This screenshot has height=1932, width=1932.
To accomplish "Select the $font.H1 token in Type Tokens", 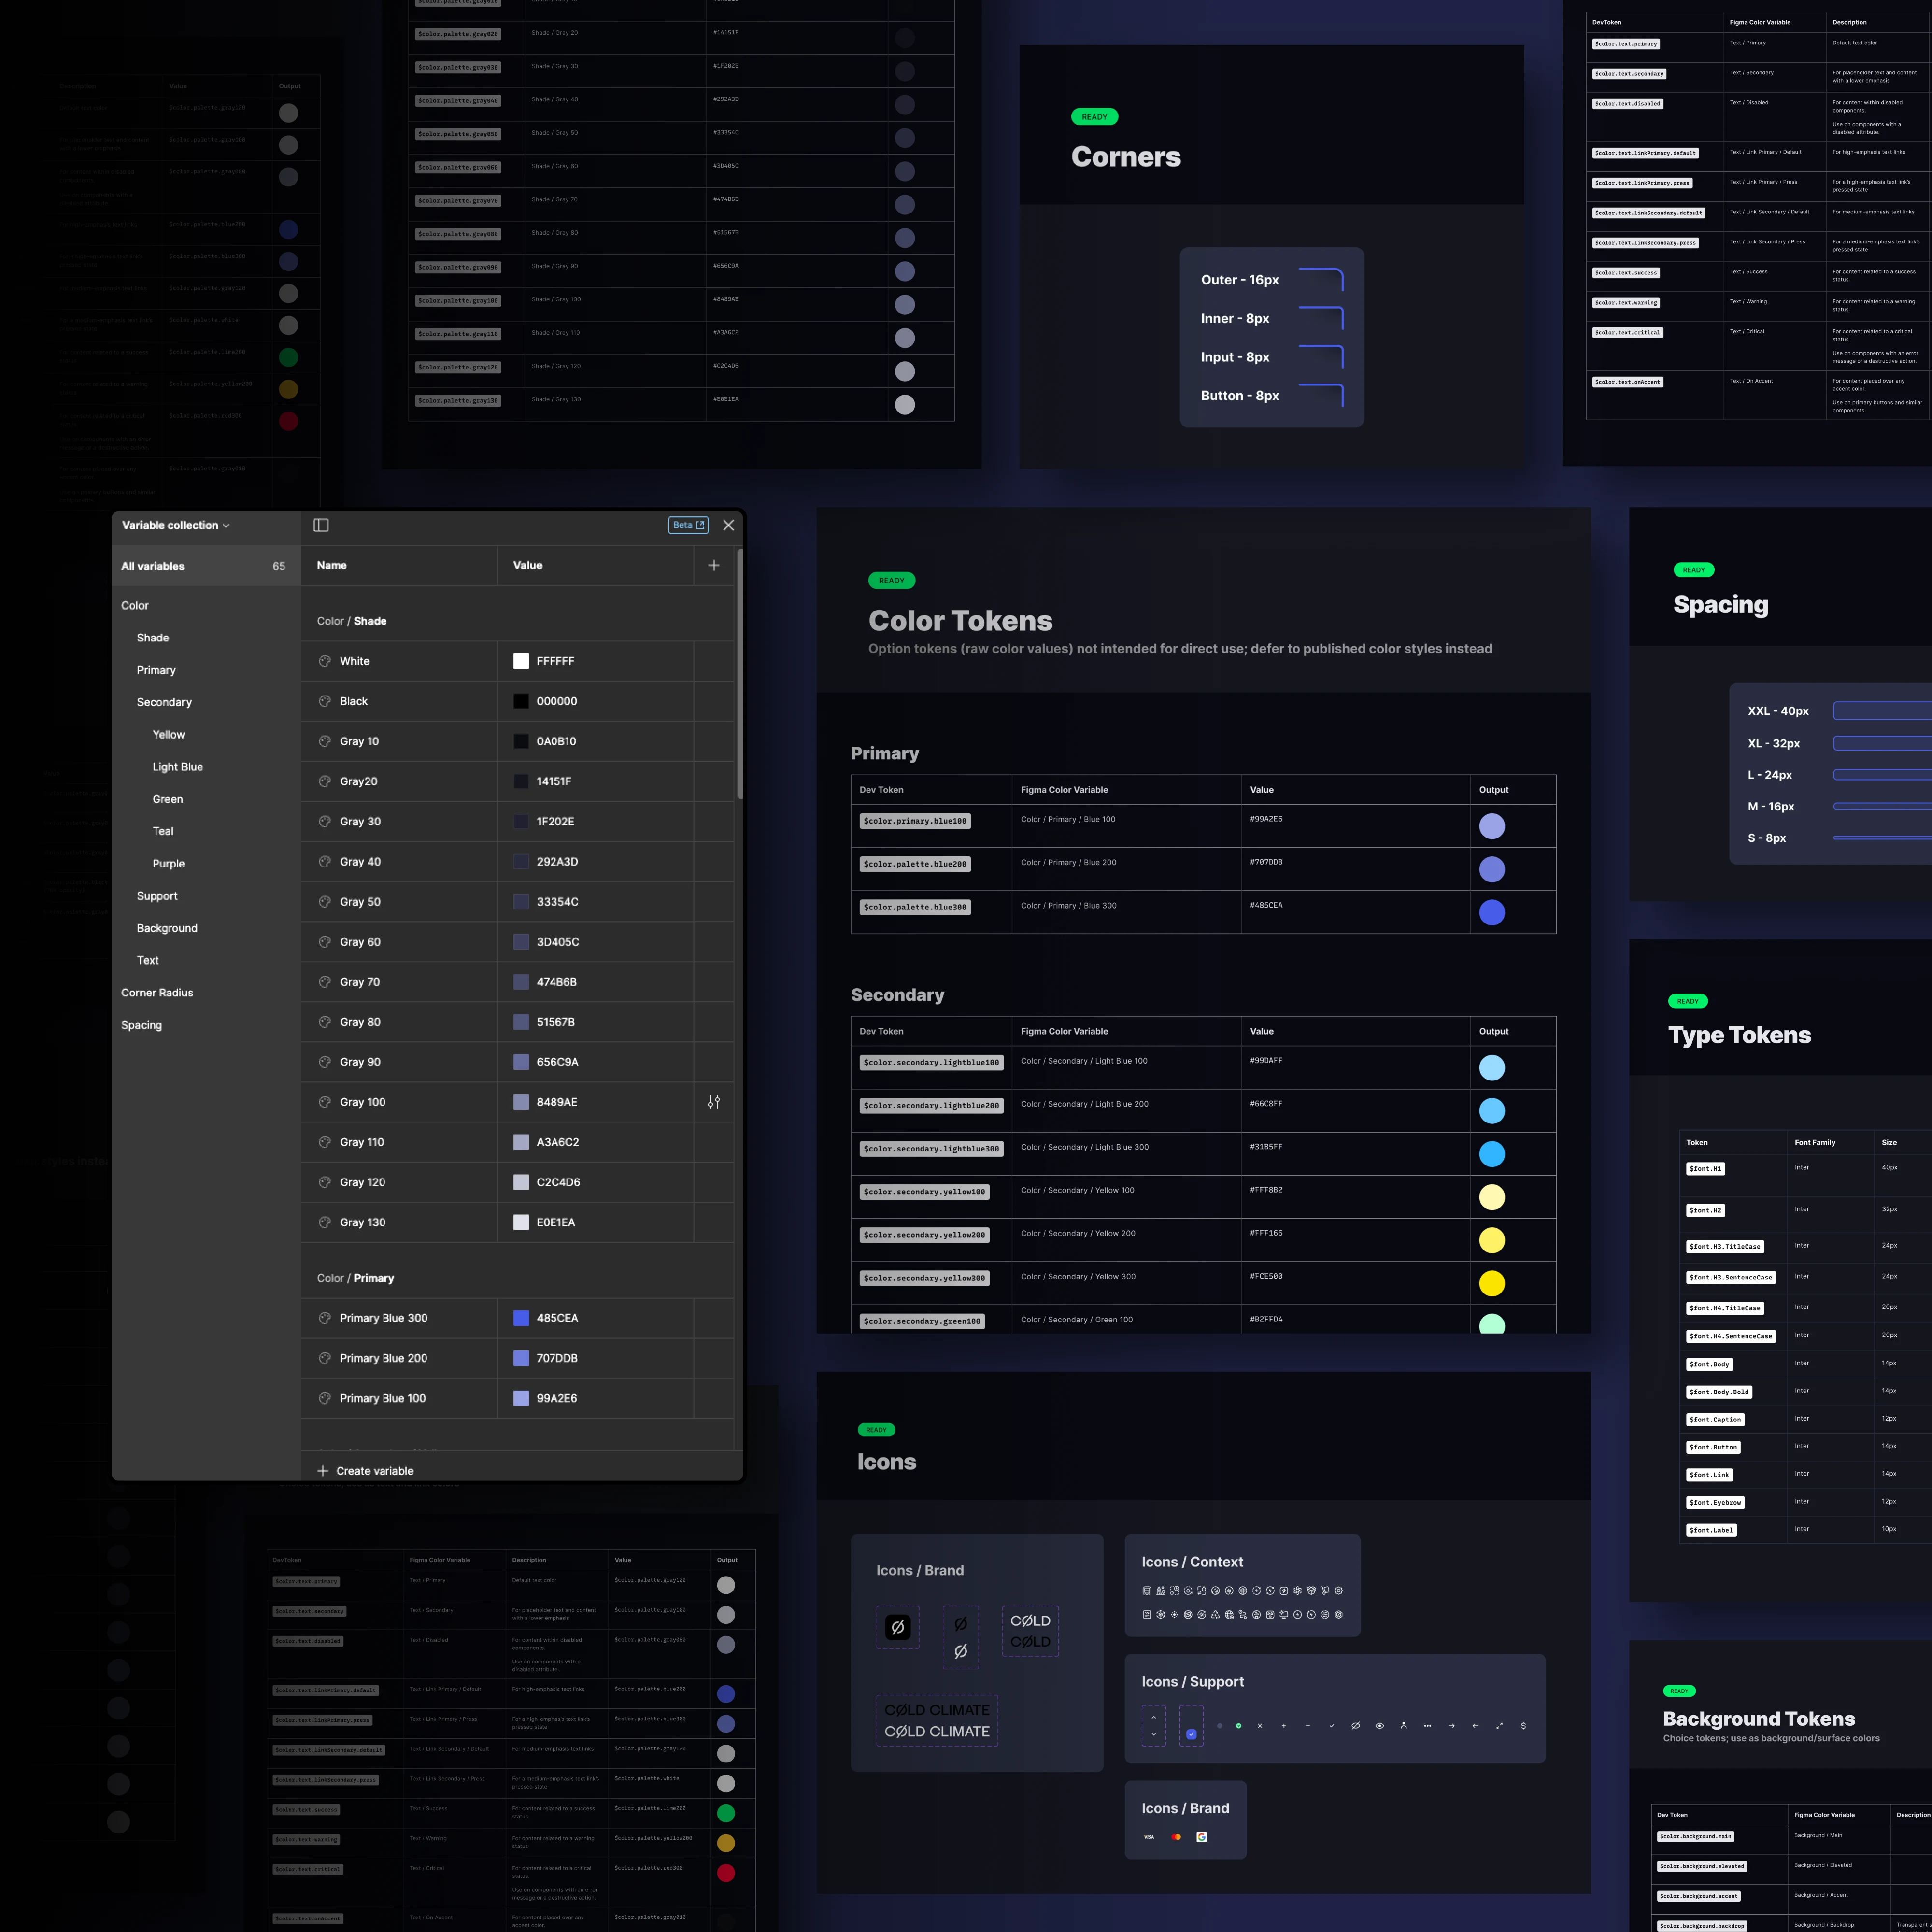I will [1705, 1168].
